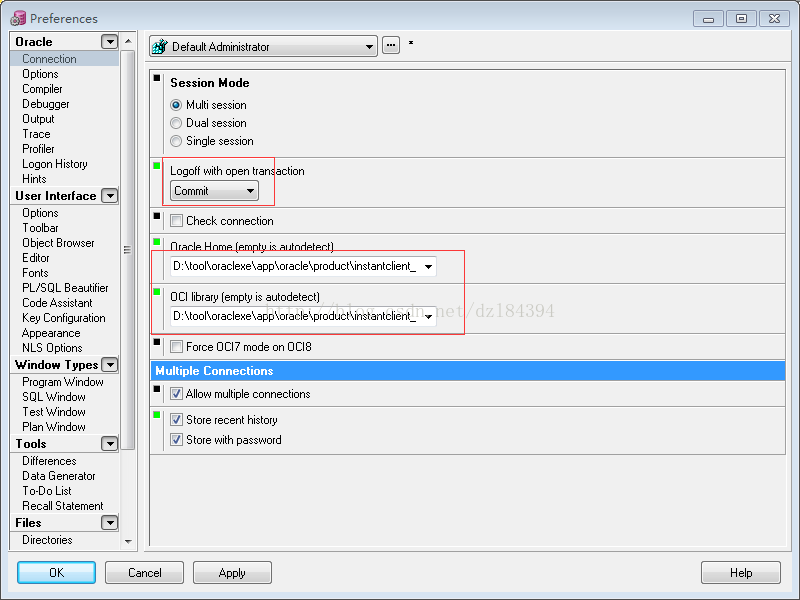Image resolution: width=800 pixels, height=600 pixels.
Task: Click the sidebar scroll up arrow
Action: pos(129,41)
